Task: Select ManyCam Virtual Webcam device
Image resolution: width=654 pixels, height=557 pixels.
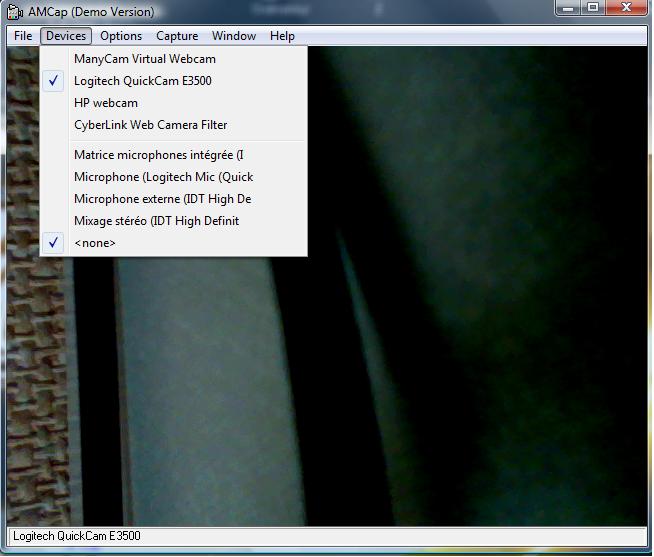Action: tap(174, 59)
